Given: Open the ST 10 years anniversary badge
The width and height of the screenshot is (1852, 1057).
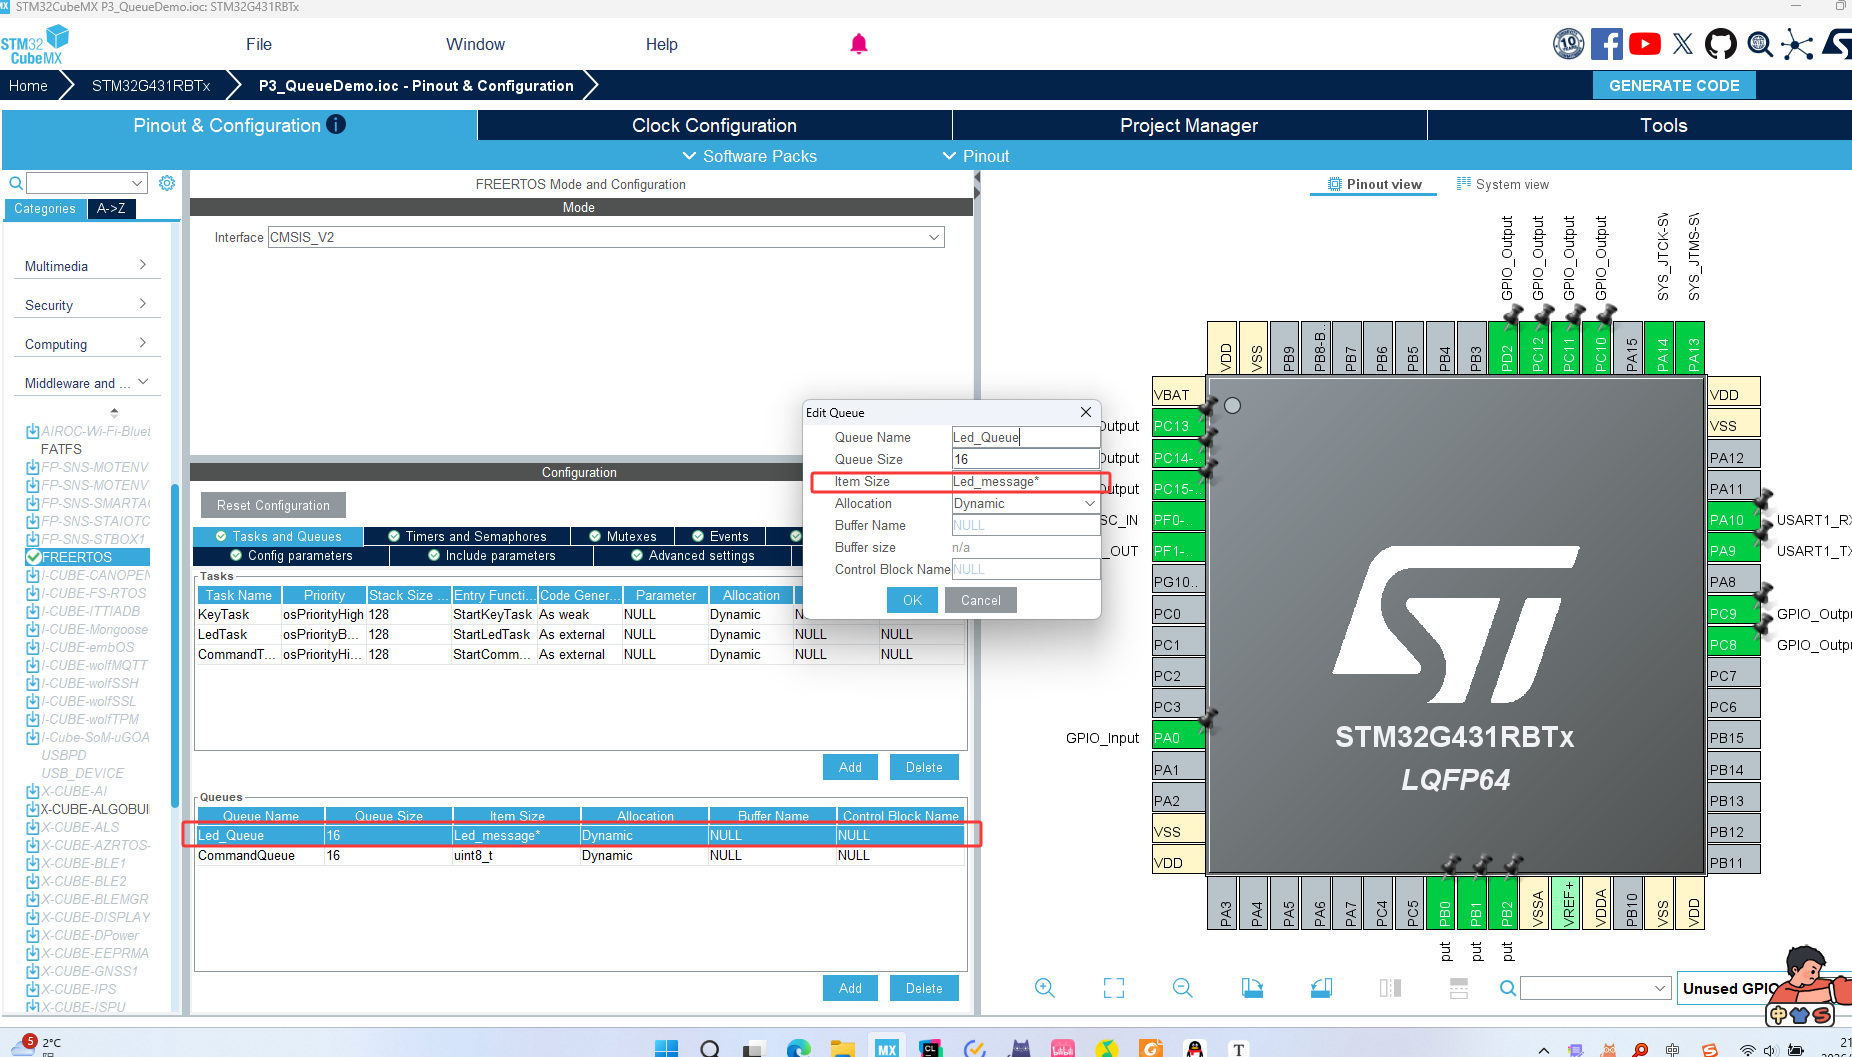Looking at the screenshot, I should coord(1569,44).
